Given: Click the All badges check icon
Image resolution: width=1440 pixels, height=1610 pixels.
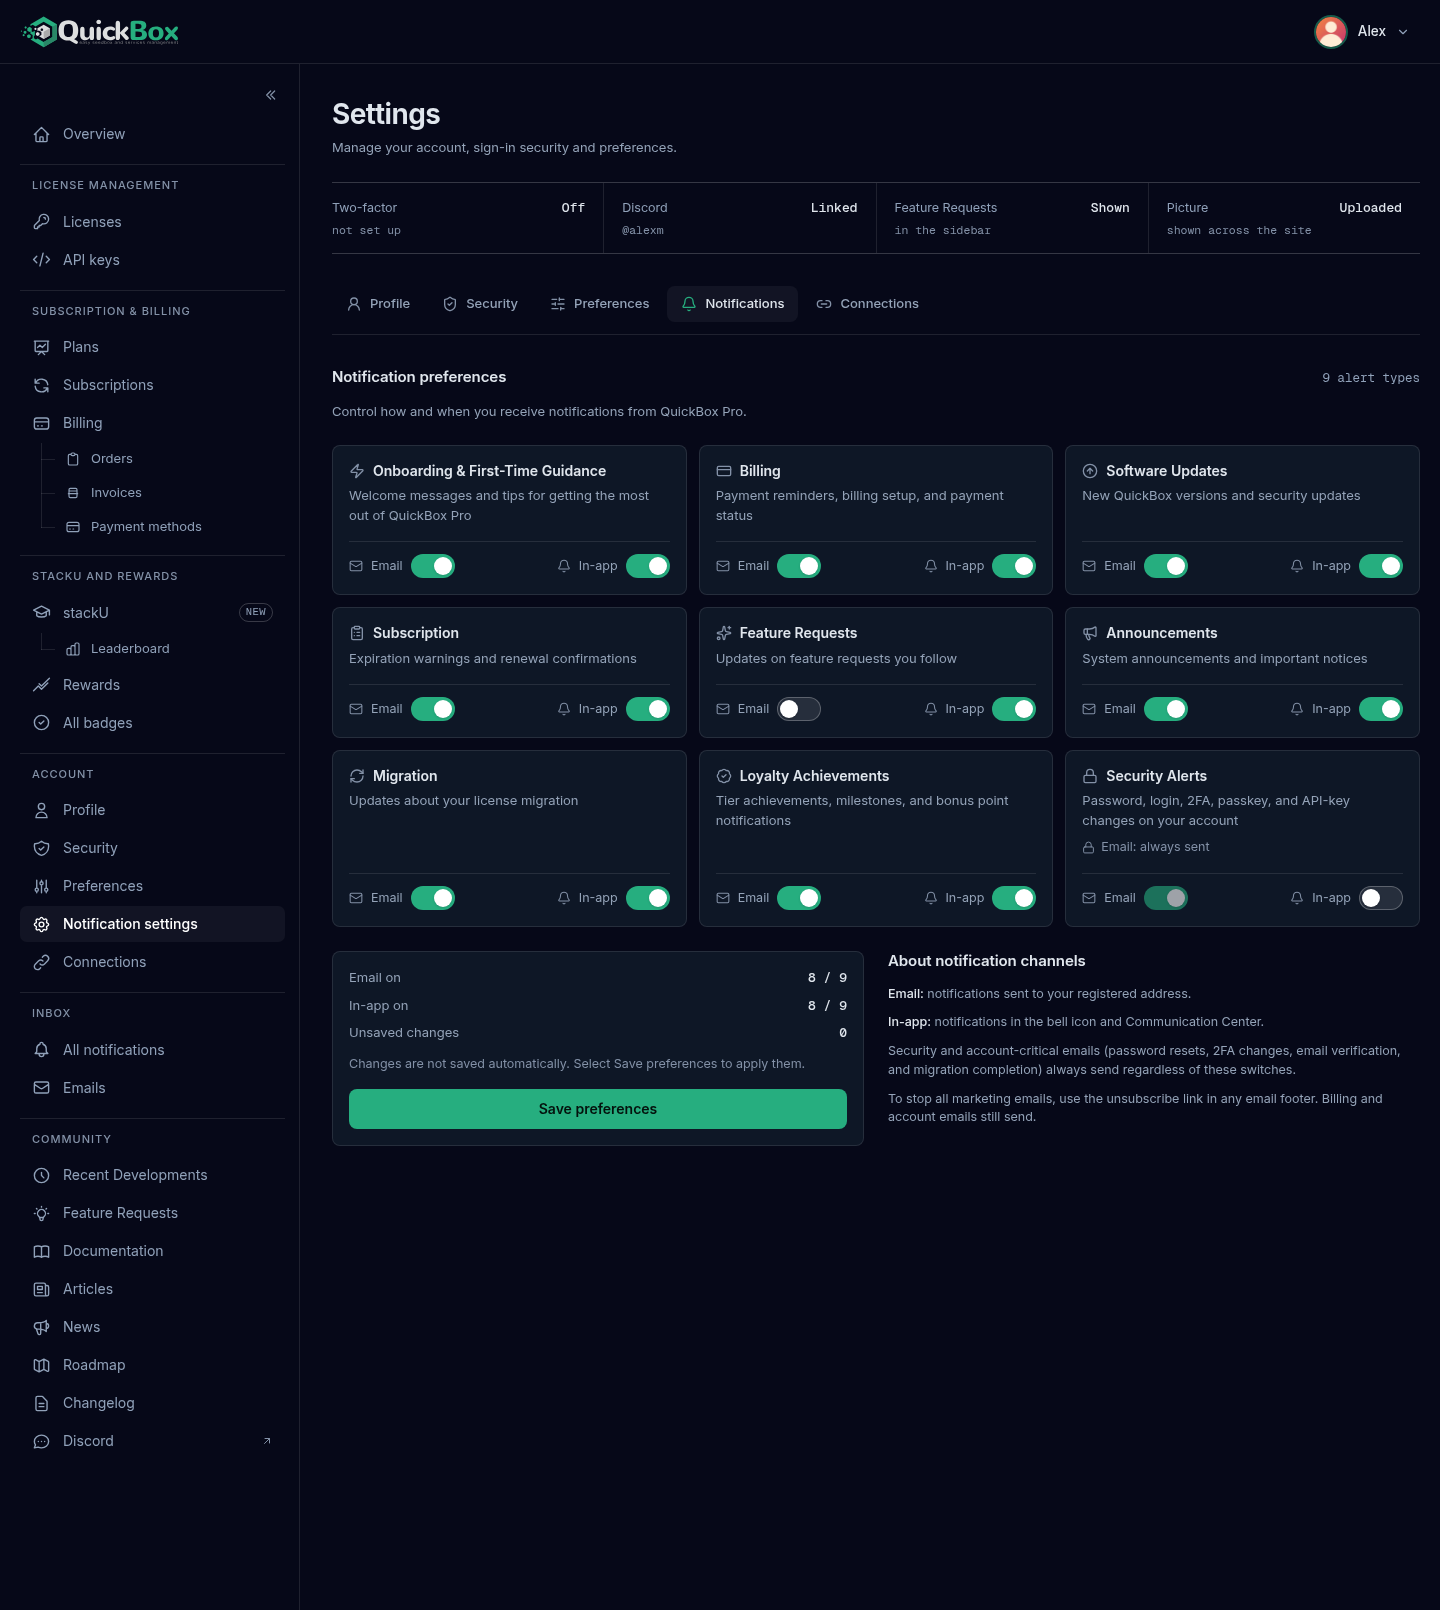Looking at the screenshot, I should click(x=42, y=723).
